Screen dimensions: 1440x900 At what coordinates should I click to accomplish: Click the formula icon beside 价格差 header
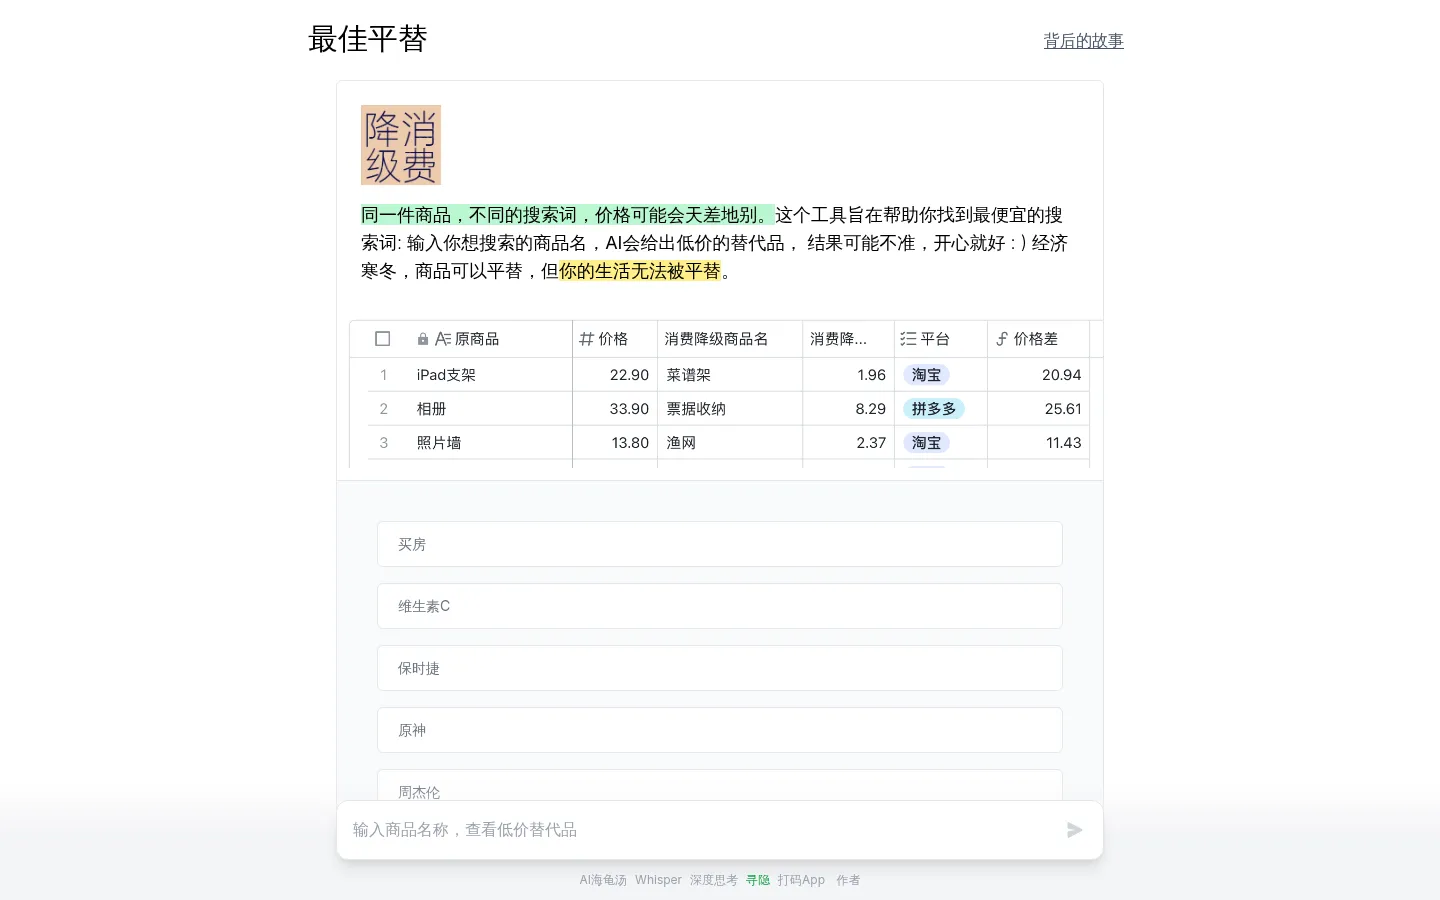(1002, 339)
